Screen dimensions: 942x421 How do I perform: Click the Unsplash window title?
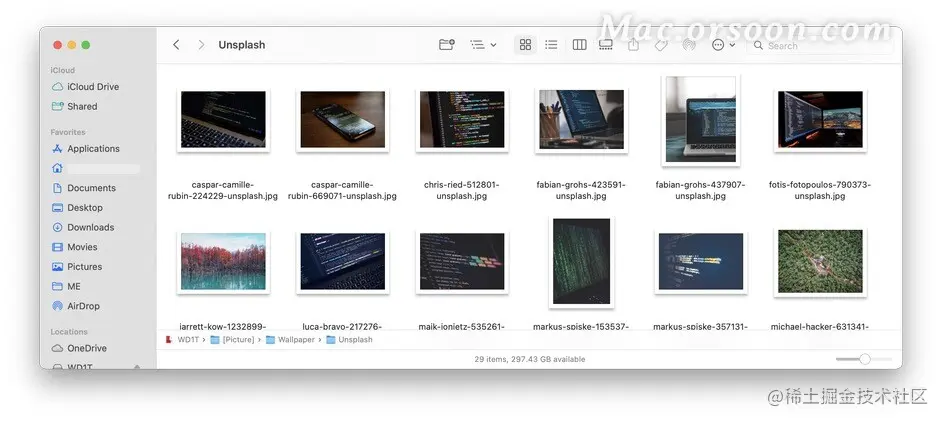[x=242, y=45]
